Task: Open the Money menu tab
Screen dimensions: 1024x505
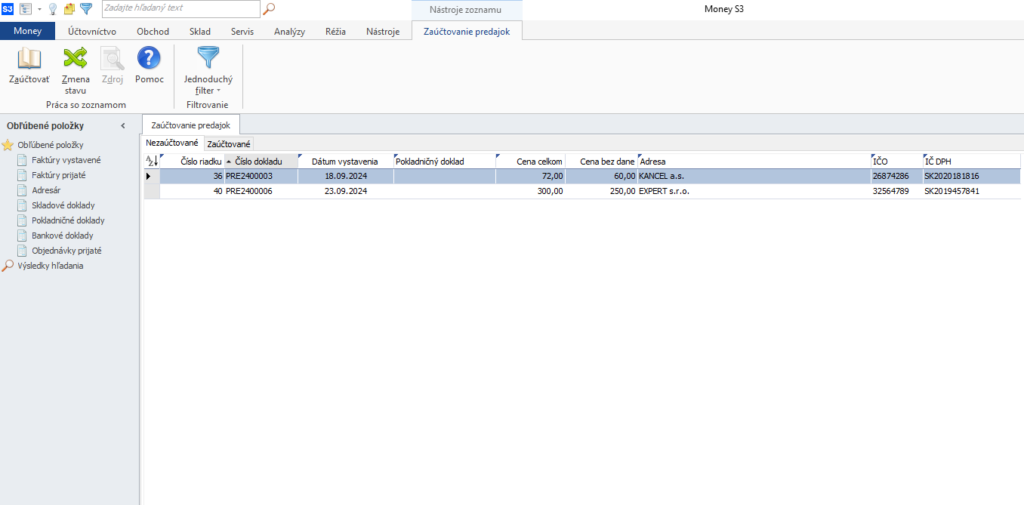Action: click(27, 31)
